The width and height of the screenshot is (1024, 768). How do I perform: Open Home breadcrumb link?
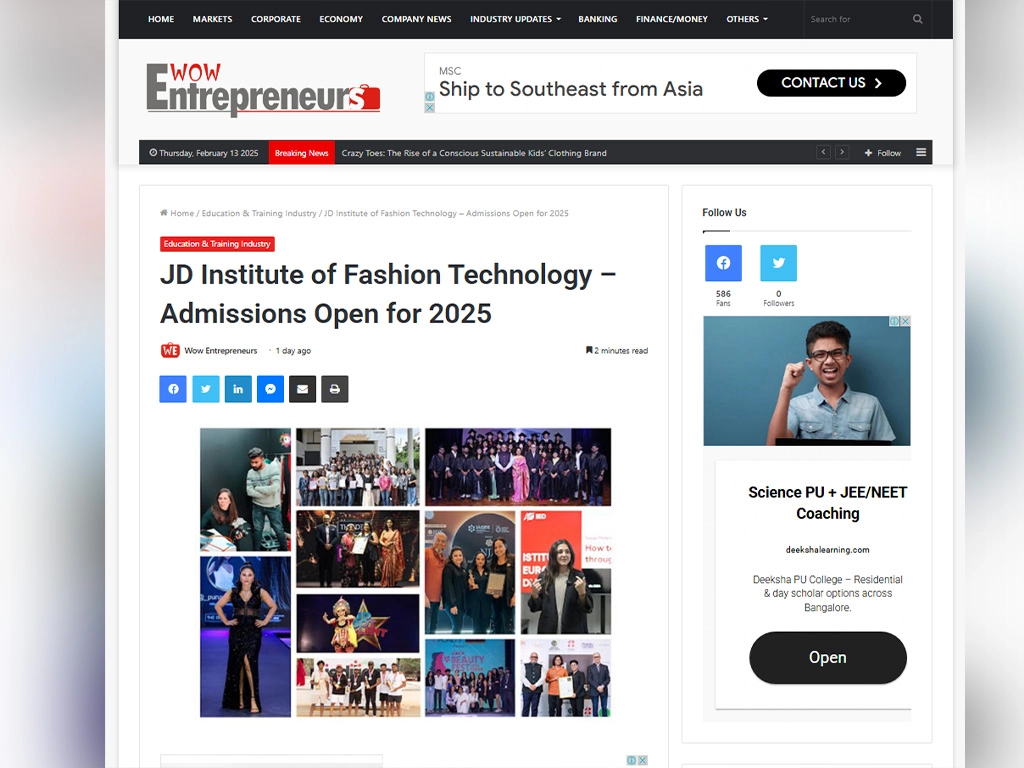(x=182, y=213)
